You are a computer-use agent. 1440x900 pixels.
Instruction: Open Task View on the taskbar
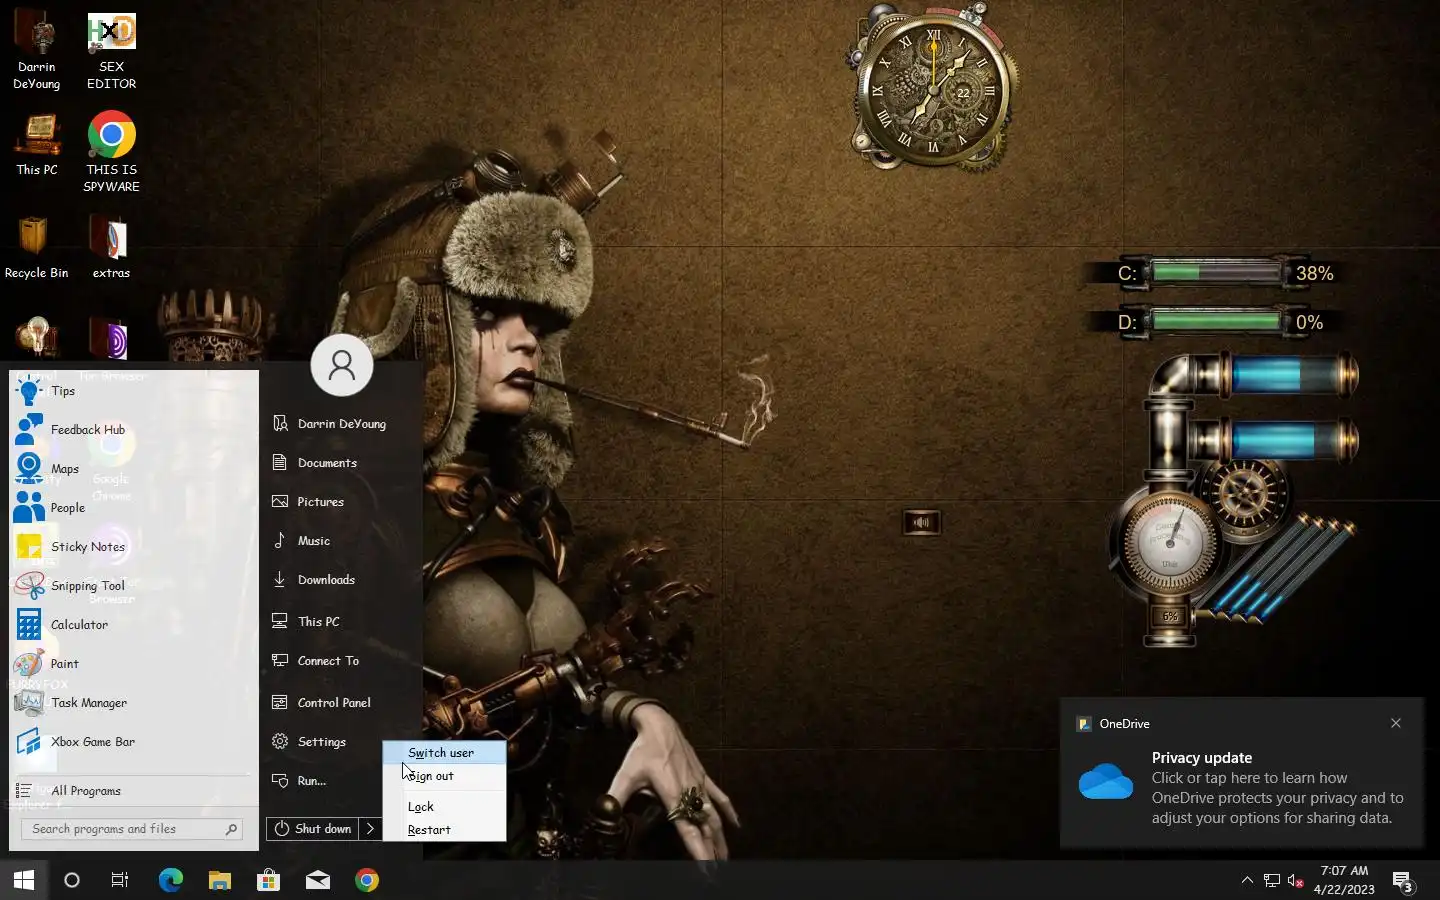click(120, 880)
